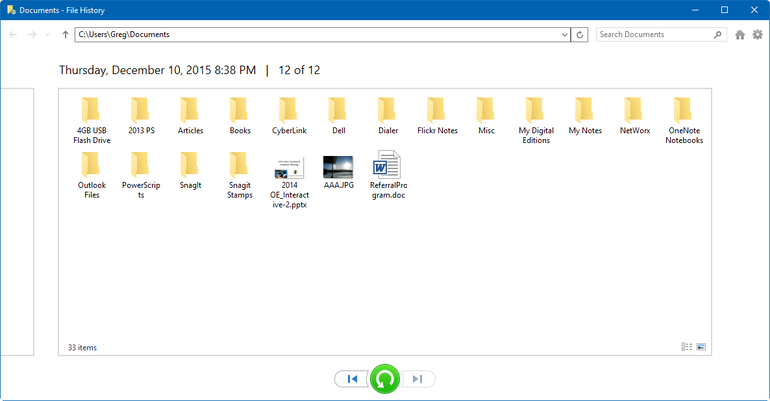The height and width of the screenshot is (401, 770).
Task: Expand the address bar history dropdown
Action: (x=565, y=35)
